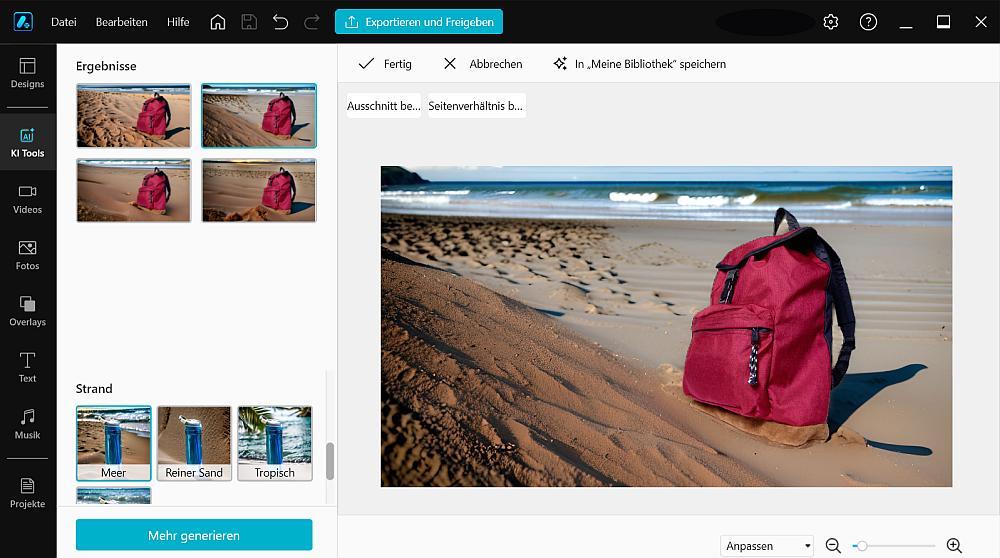Save result to Meine Bibliothek
The image size is (1000, 558).
tap(640, 64)
